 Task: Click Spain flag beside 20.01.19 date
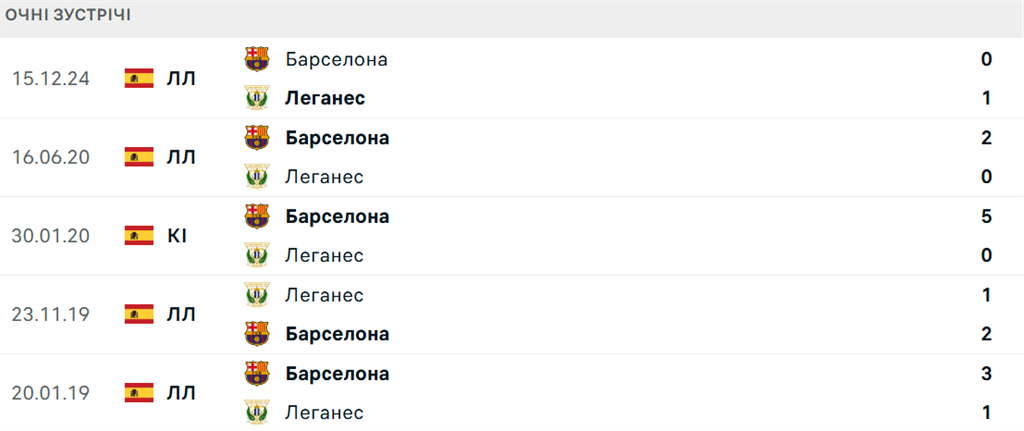click(x=139, y=392)
